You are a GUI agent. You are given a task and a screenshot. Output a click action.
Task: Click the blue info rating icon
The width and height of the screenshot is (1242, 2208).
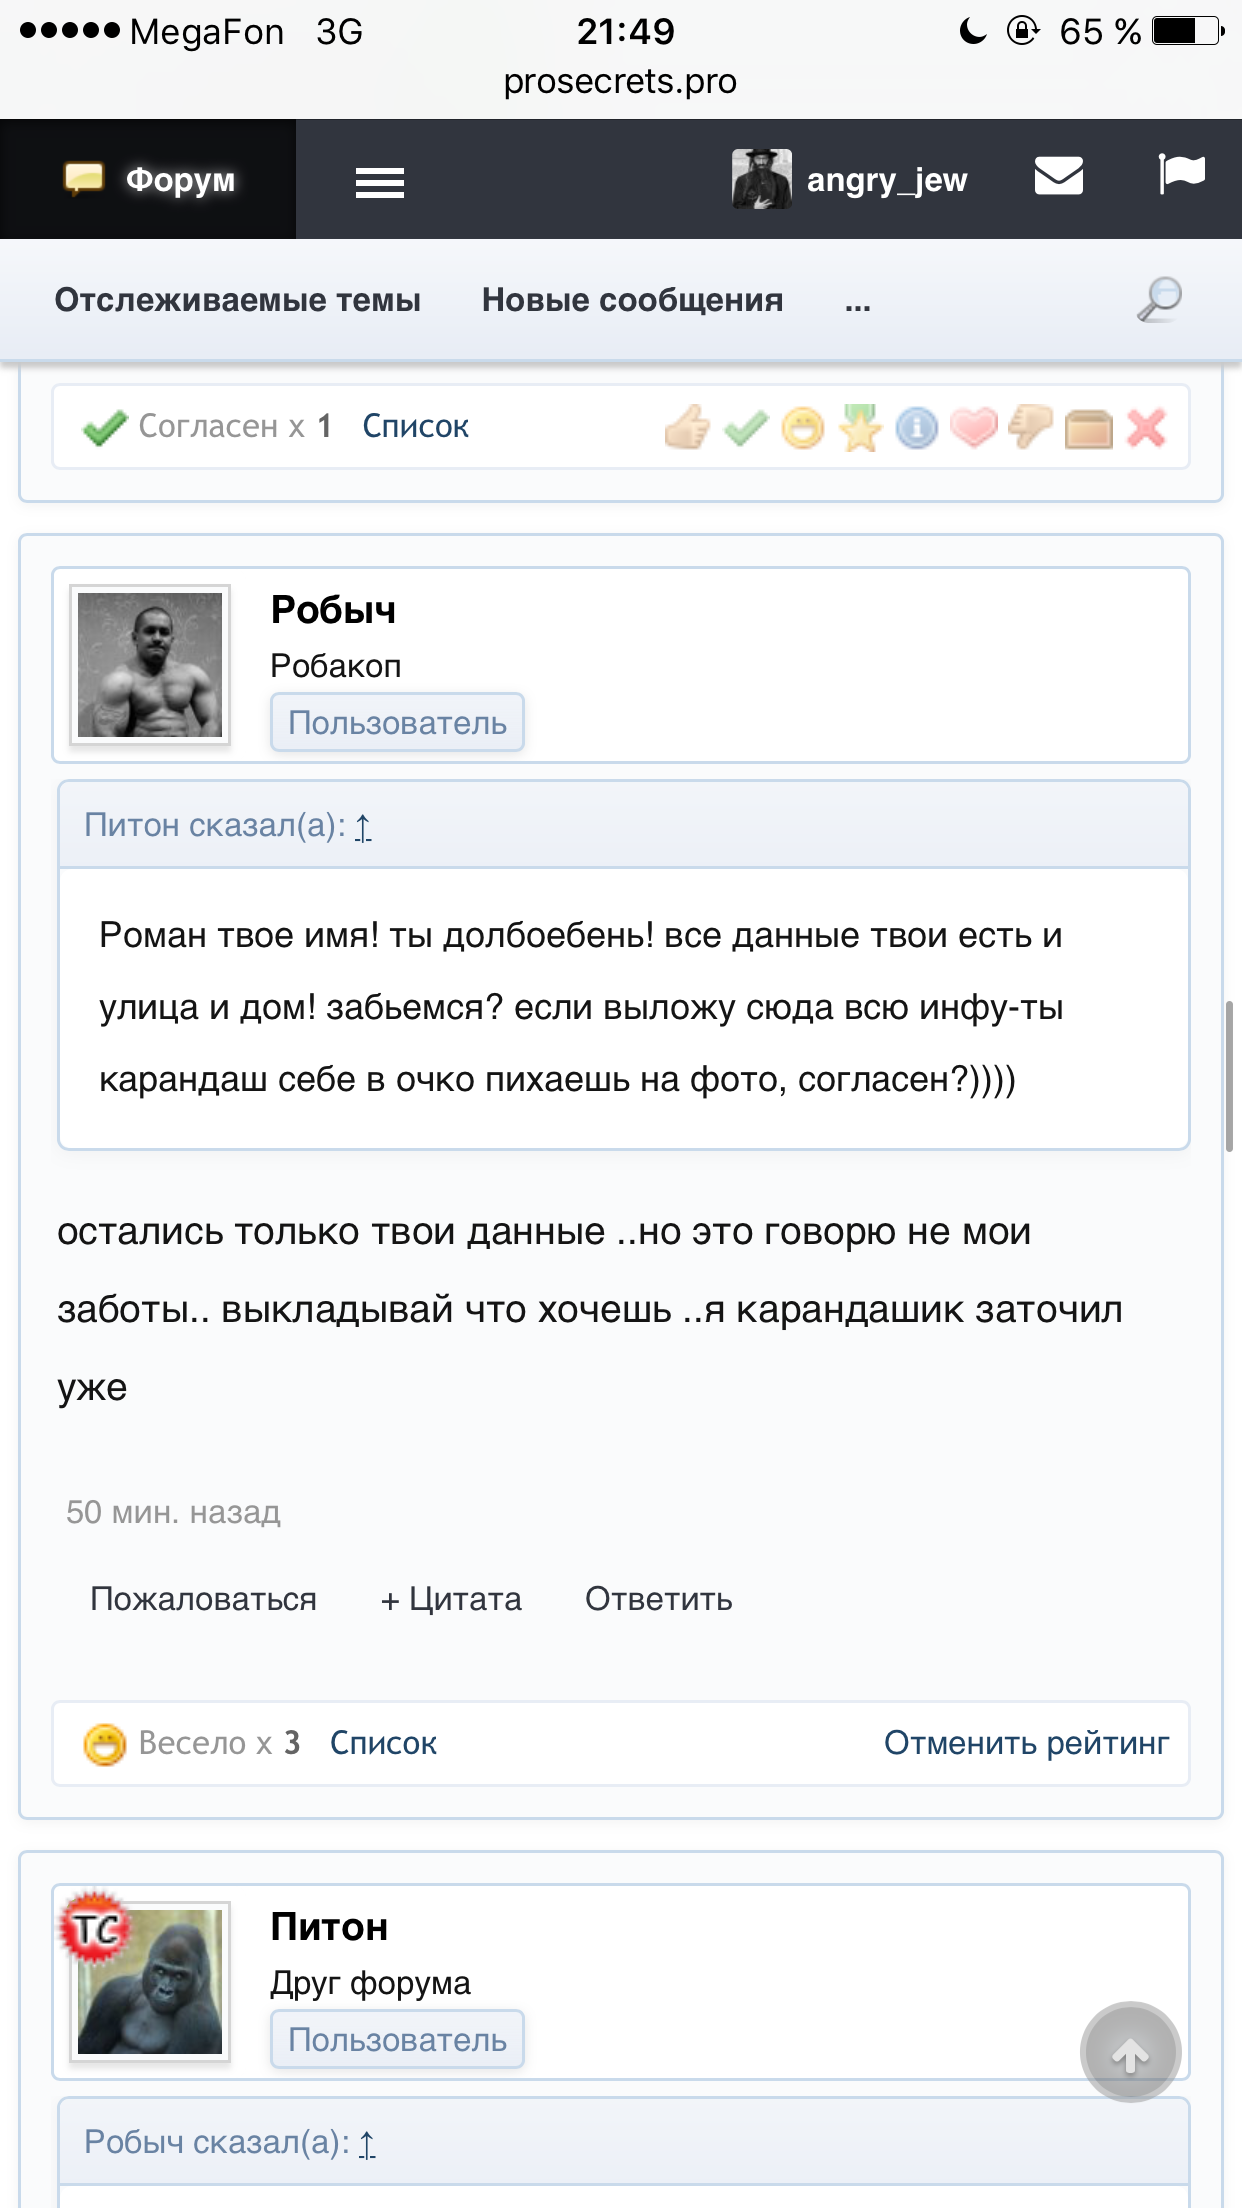917,428
